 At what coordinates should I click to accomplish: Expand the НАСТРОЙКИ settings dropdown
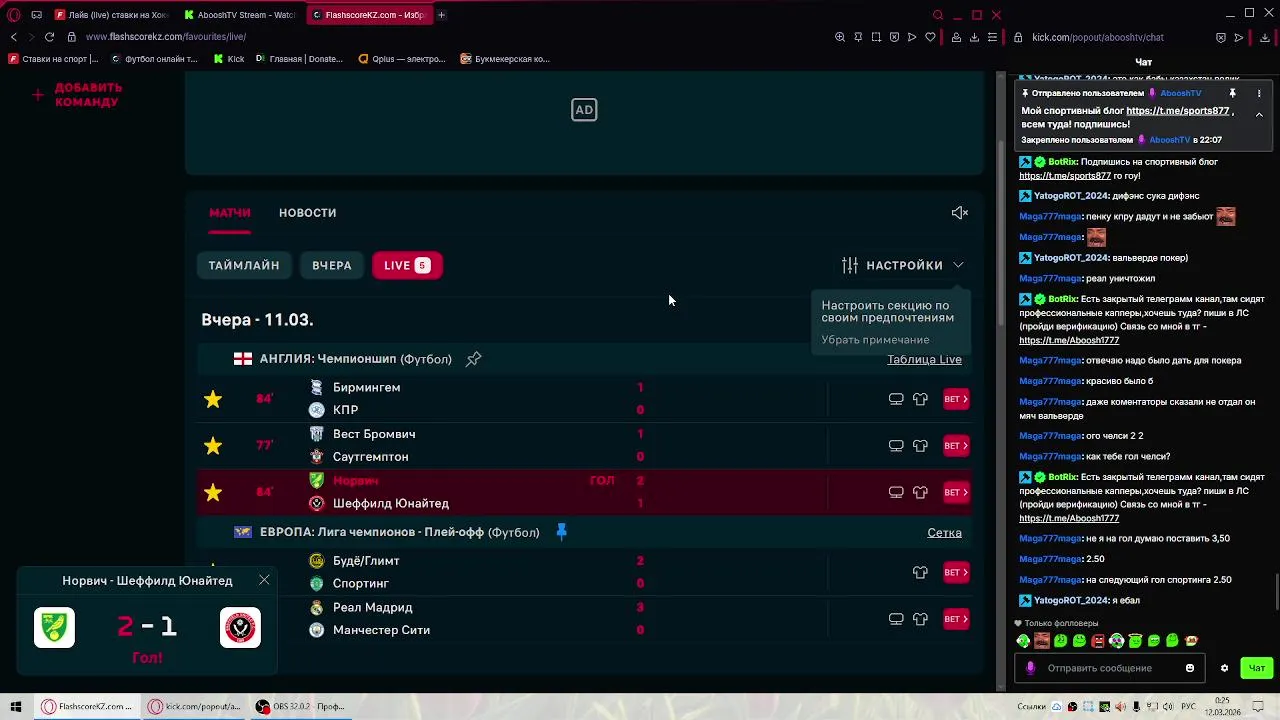pyautogui.click(x=903, y=265)
